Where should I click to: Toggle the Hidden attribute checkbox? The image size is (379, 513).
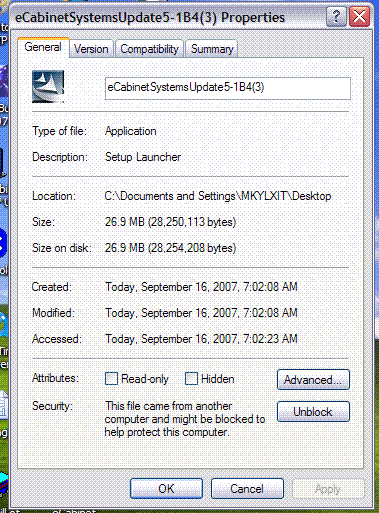point(191,379)
